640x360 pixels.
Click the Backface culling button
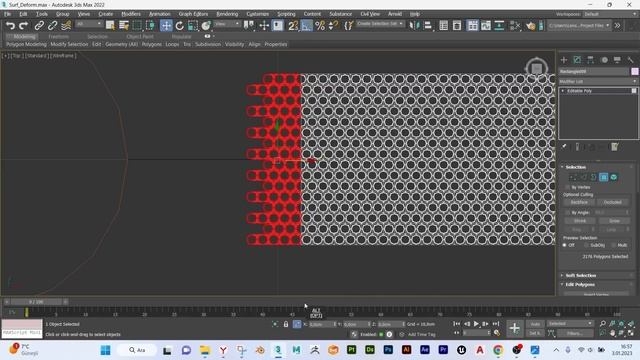[x=579, y=202]
